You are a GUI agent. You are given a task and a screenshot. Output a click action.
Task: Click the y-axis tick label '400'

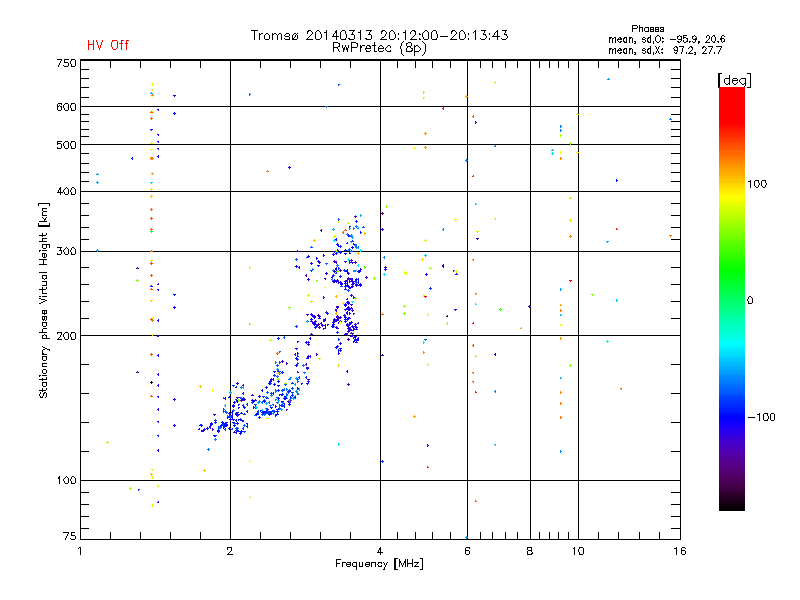[66, 191]
